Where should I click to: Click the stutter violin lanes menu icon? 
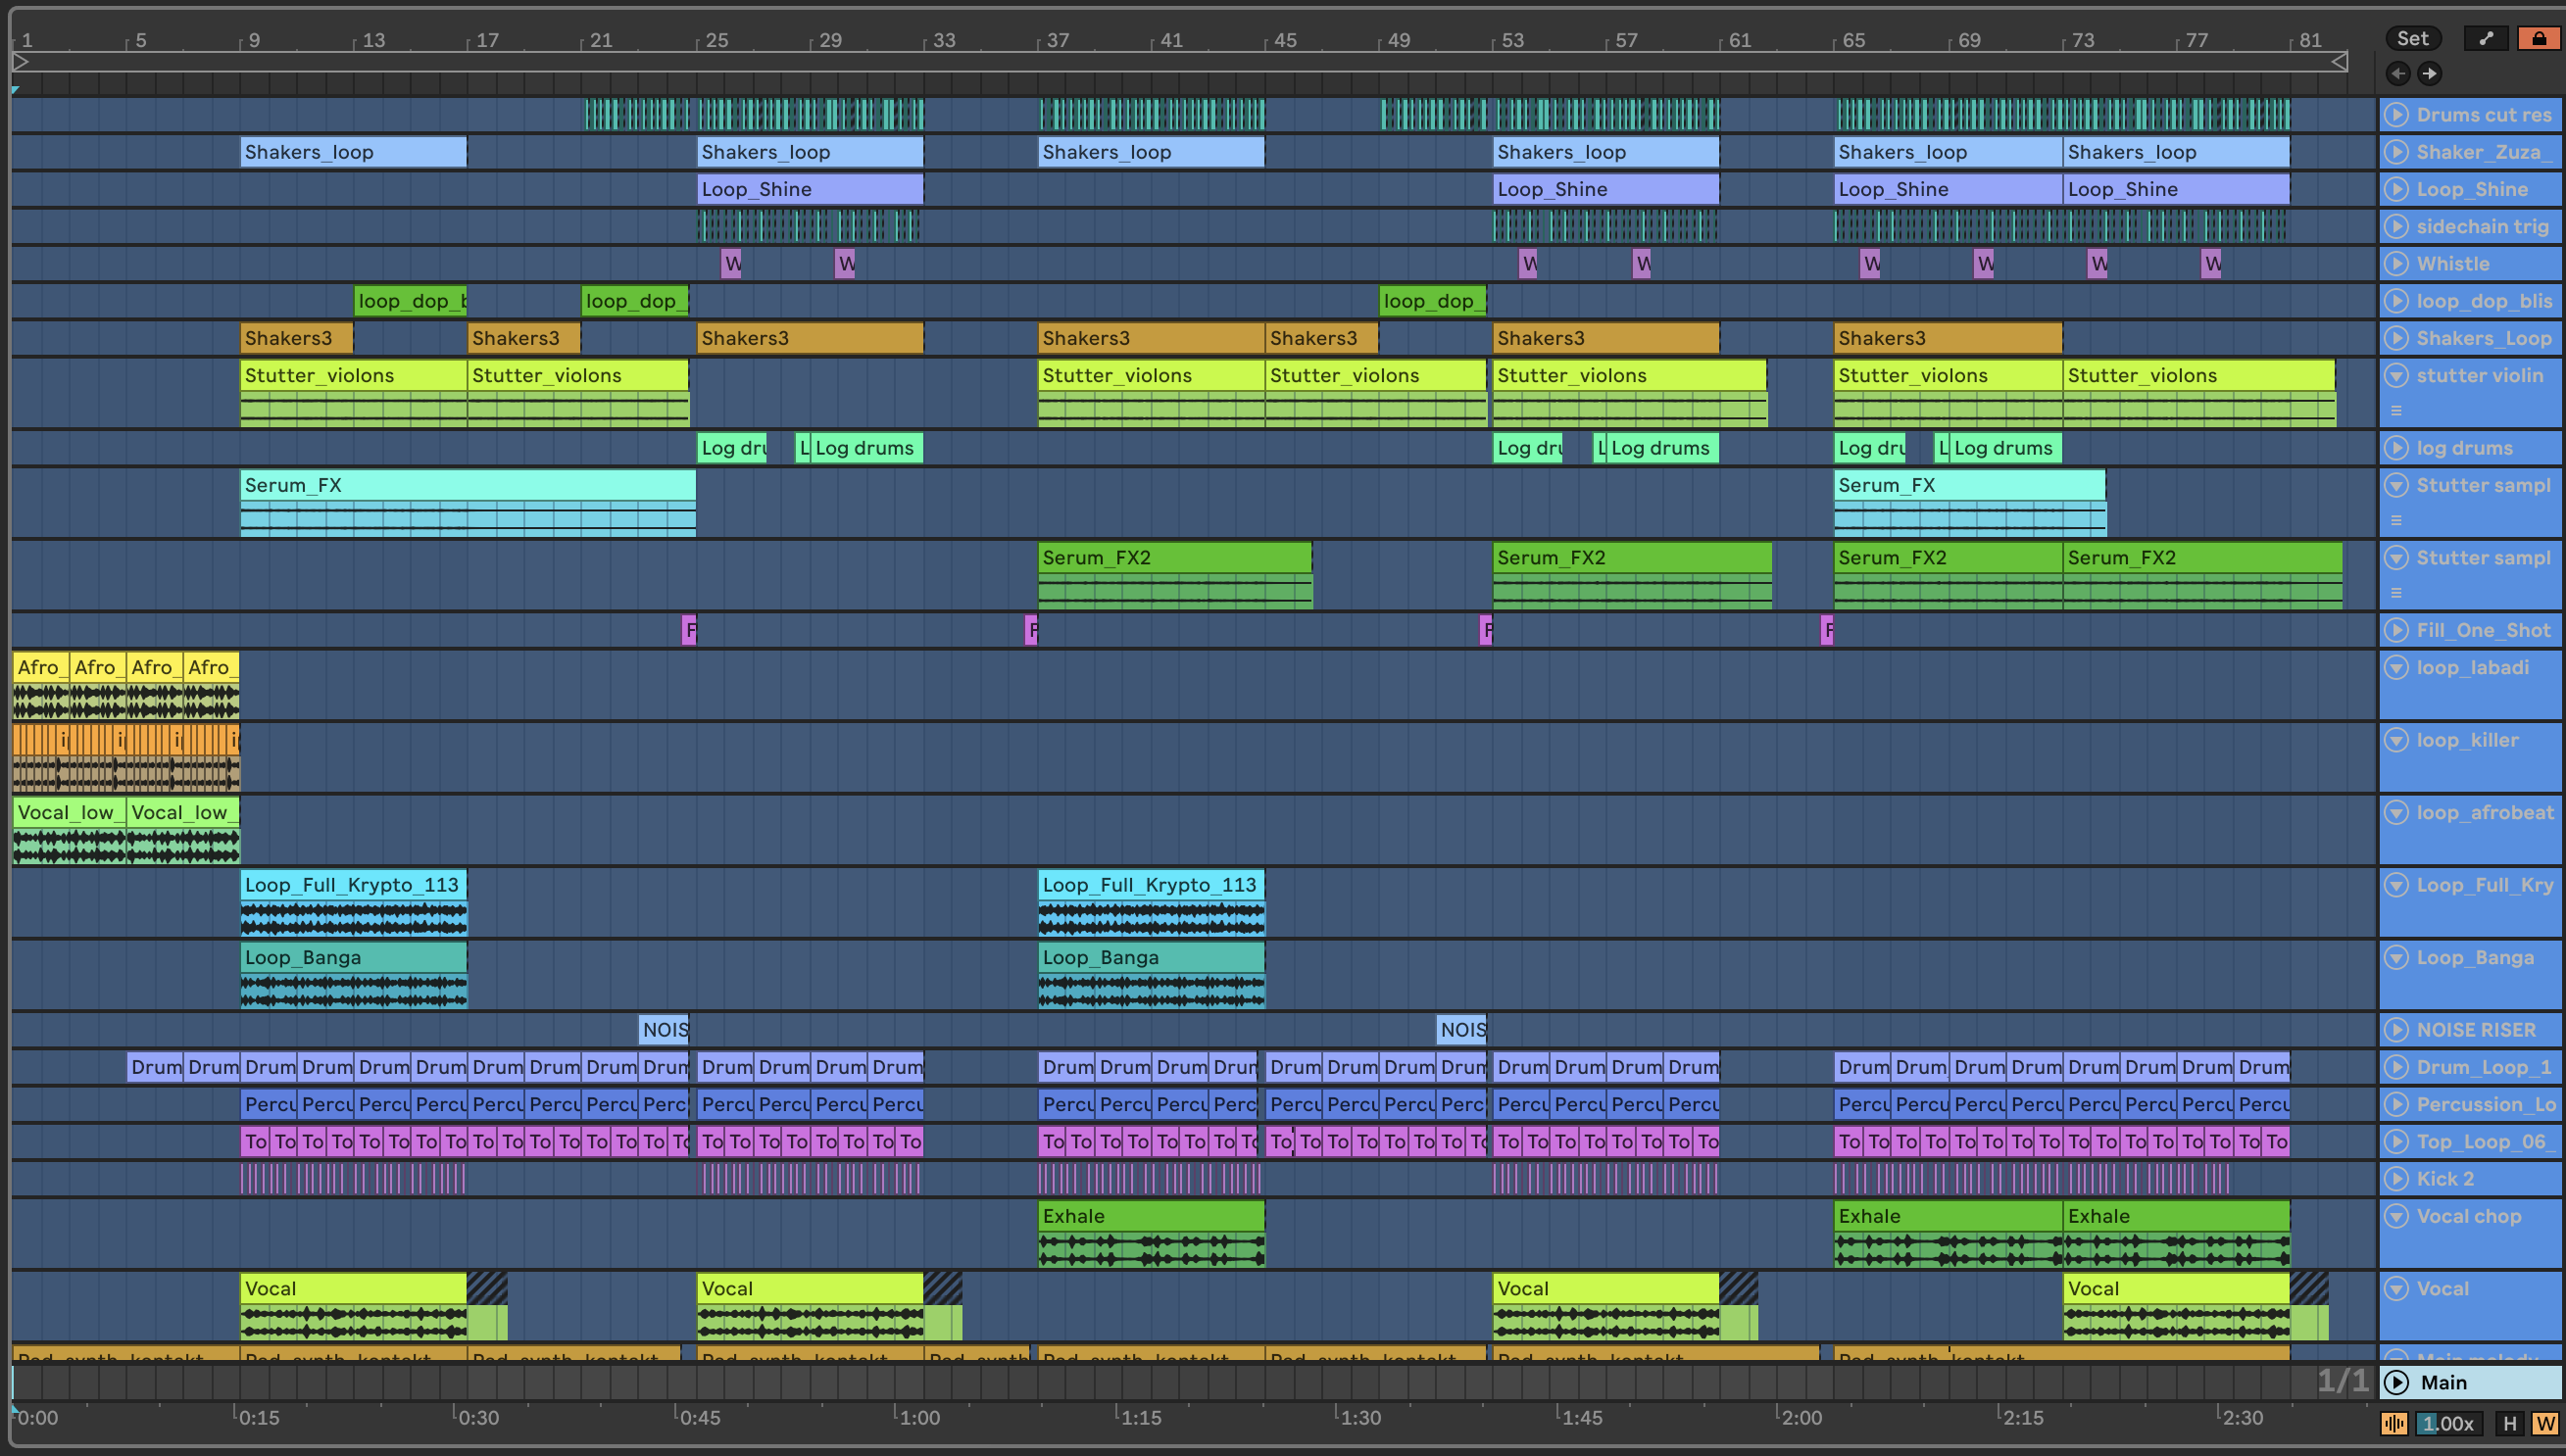(x=2396, y=411)
